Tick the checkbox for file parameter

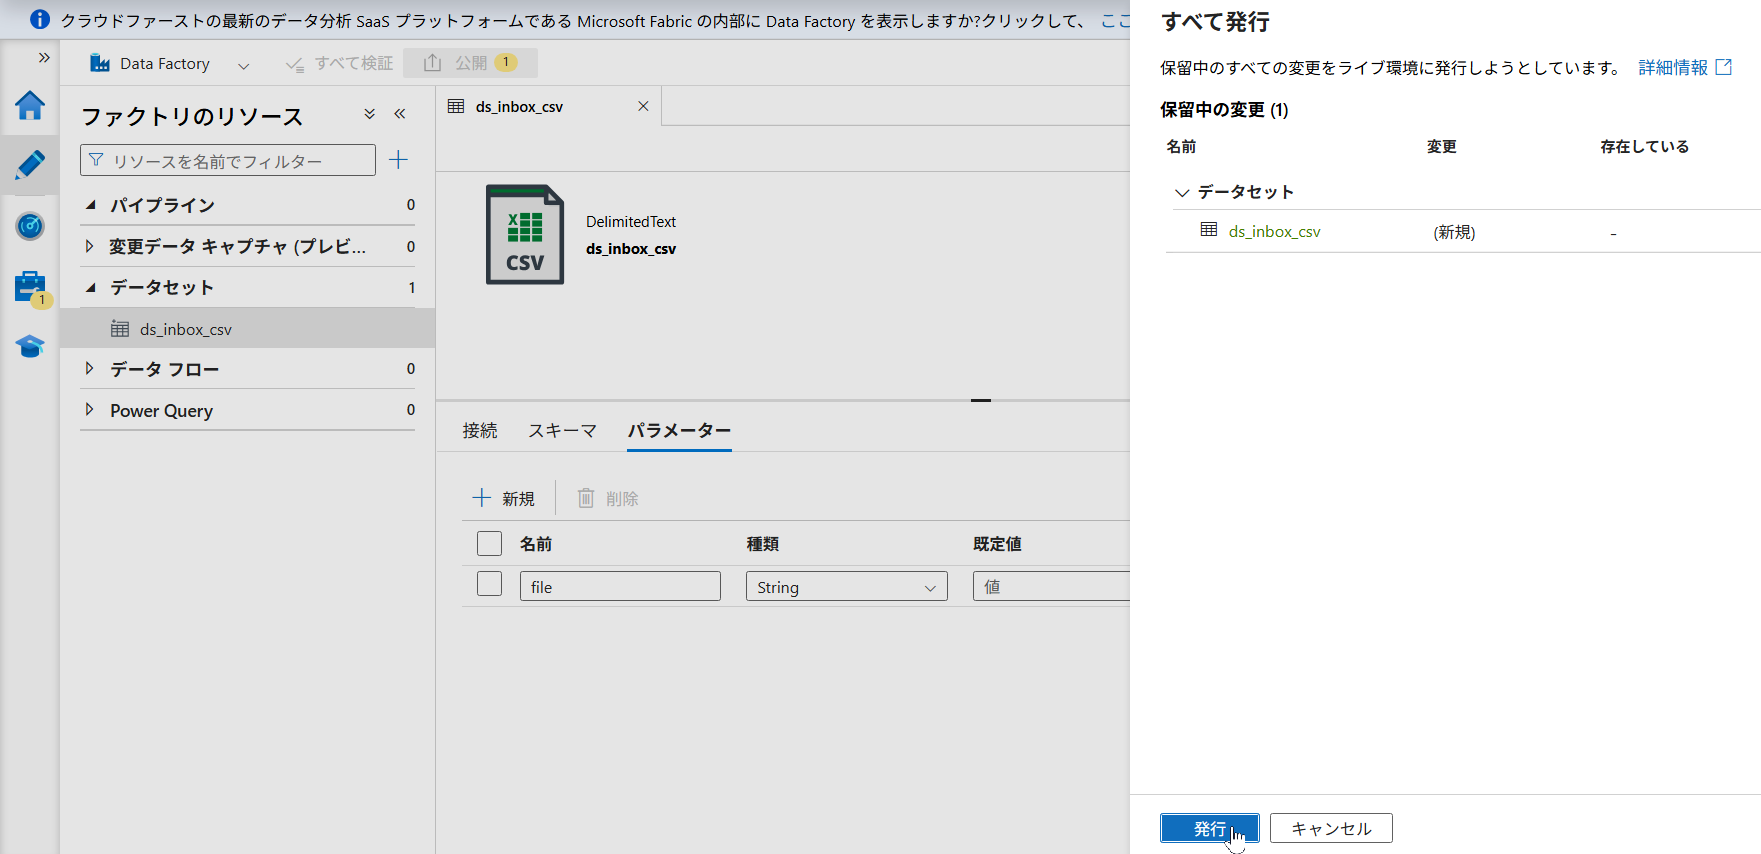pos(489,584)
